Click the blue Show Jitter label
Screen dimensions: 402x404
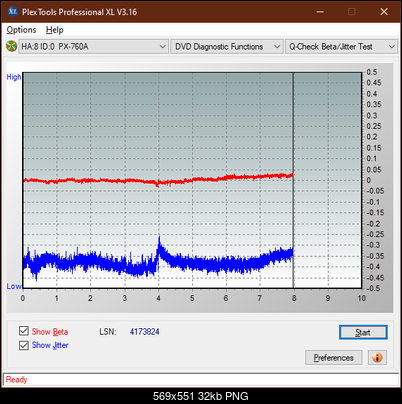pyautogui.click(x=50, y=345)
